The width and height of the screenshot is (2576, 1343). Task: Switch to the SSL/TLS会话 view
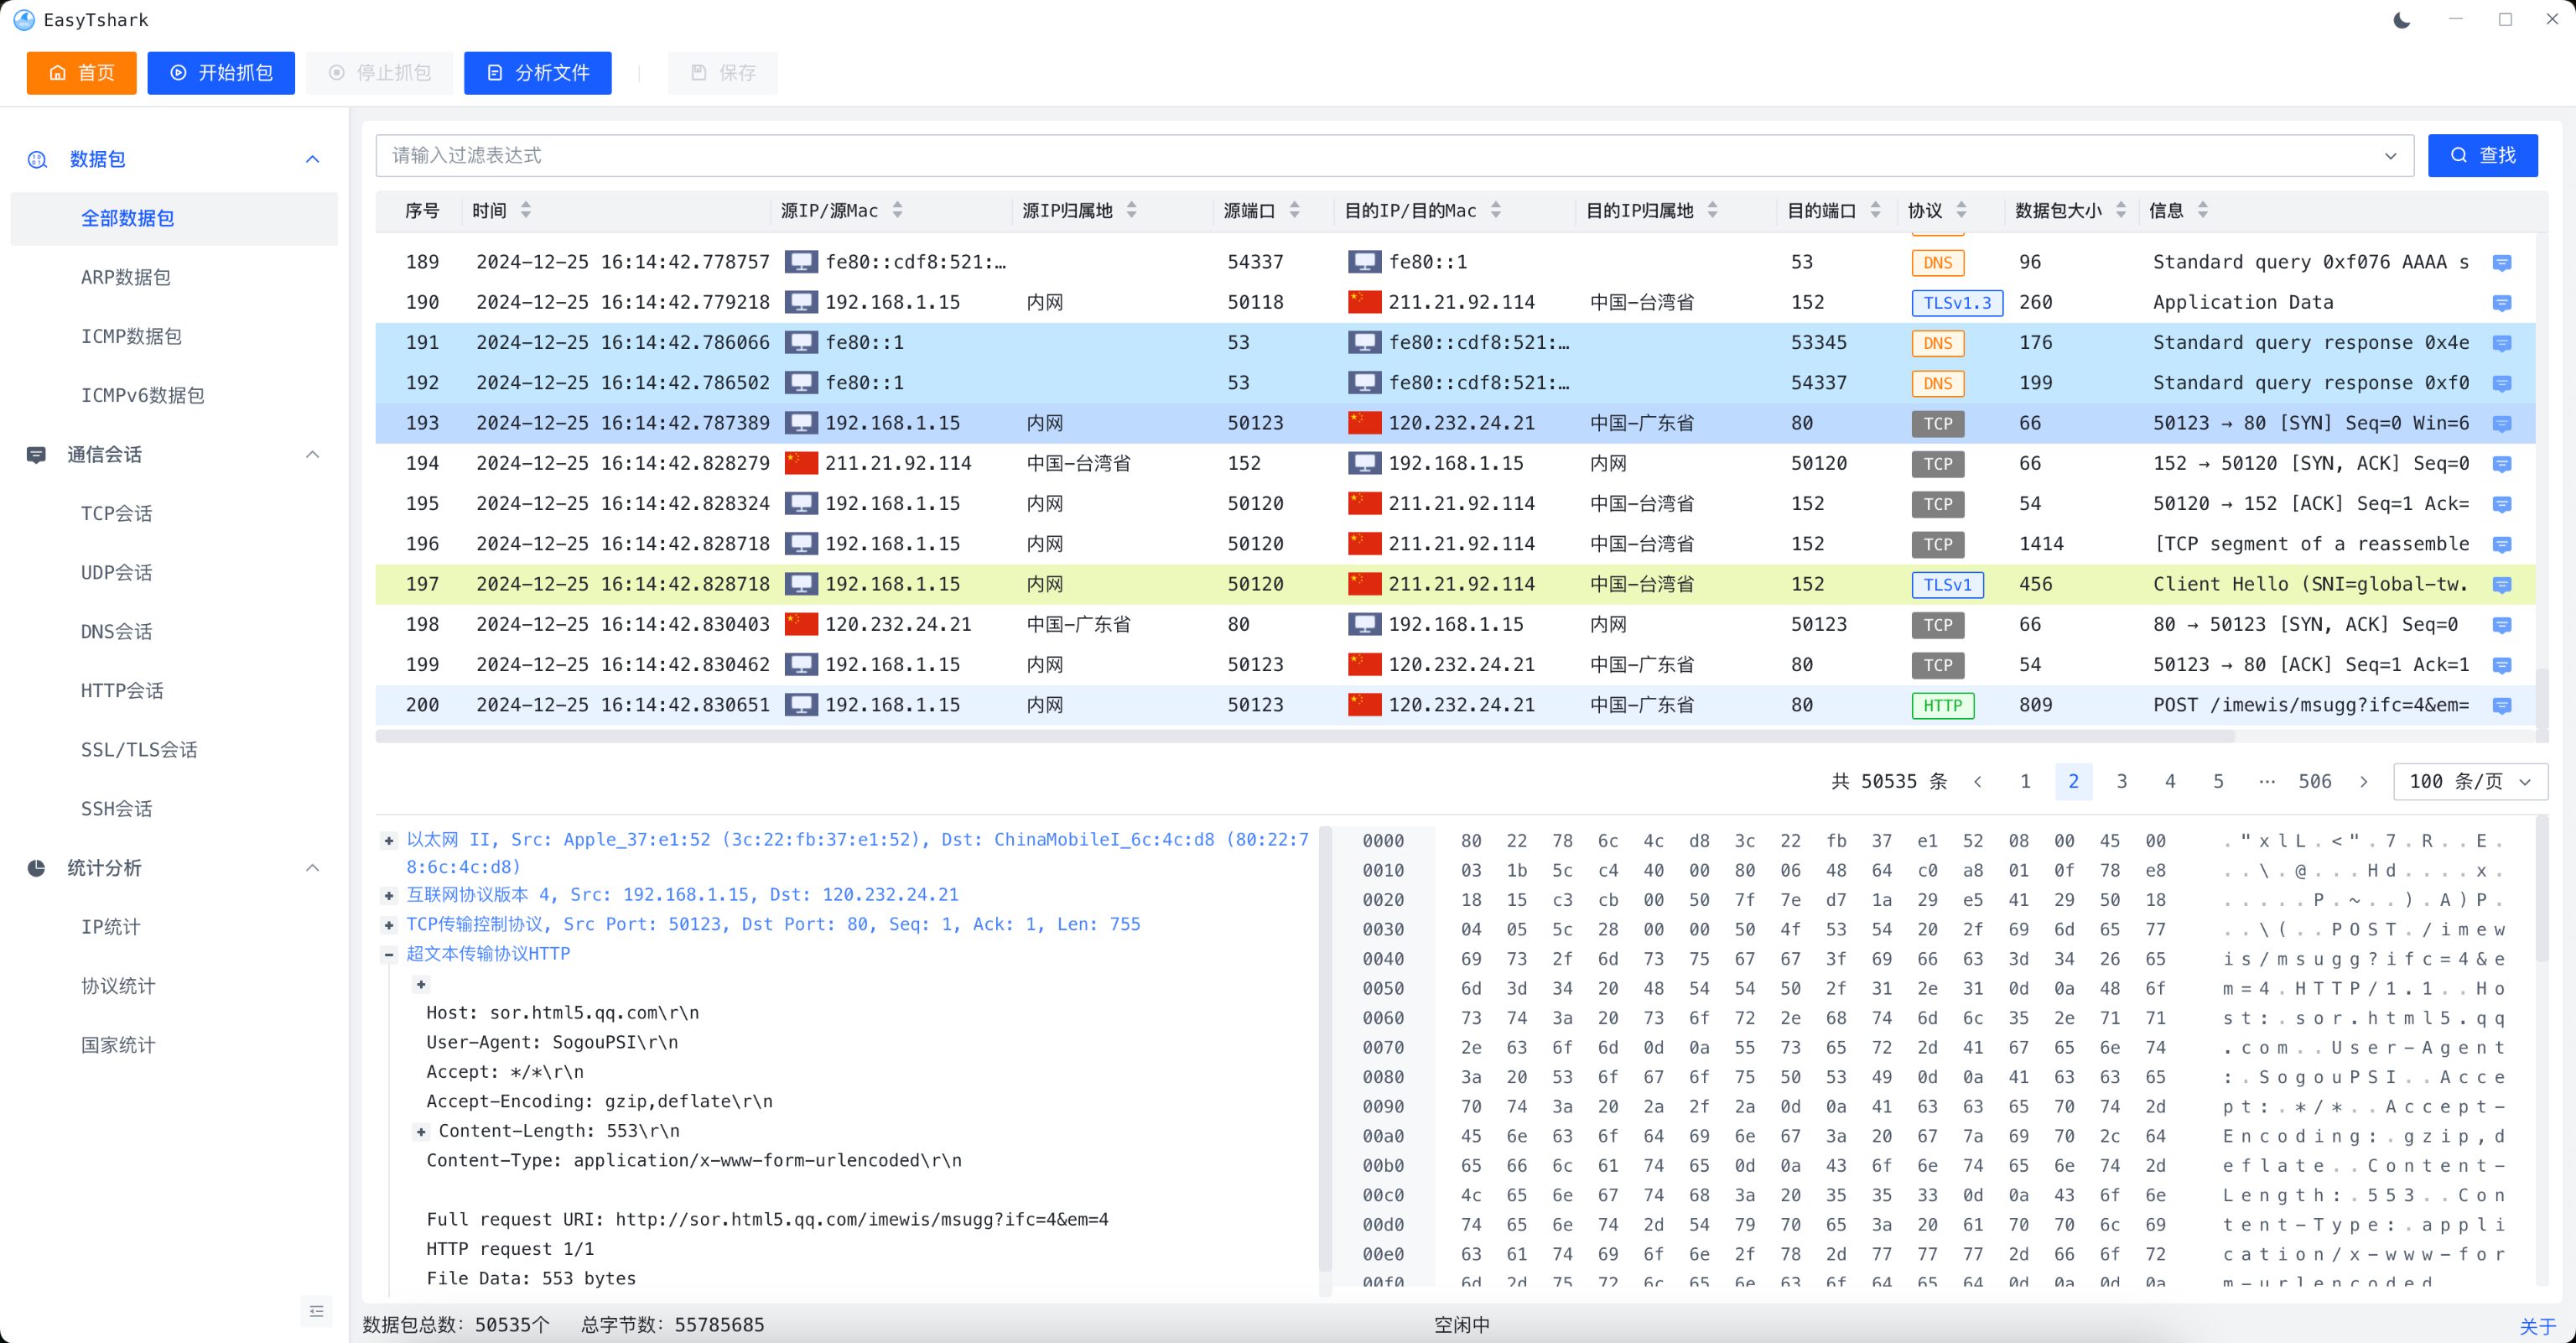click(x=139, y=749)
